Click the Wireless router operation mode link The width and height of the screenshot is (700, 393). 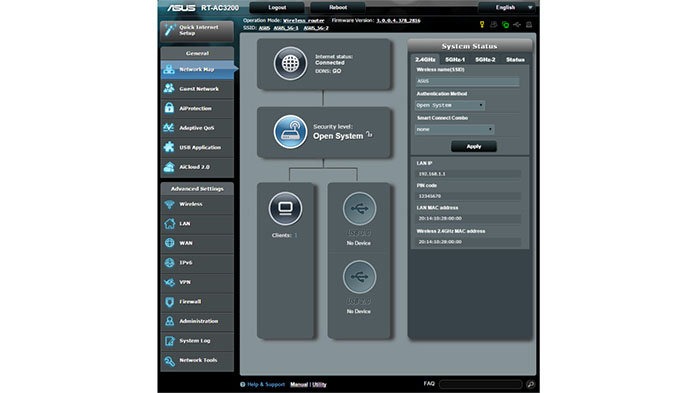pos(304,21)
